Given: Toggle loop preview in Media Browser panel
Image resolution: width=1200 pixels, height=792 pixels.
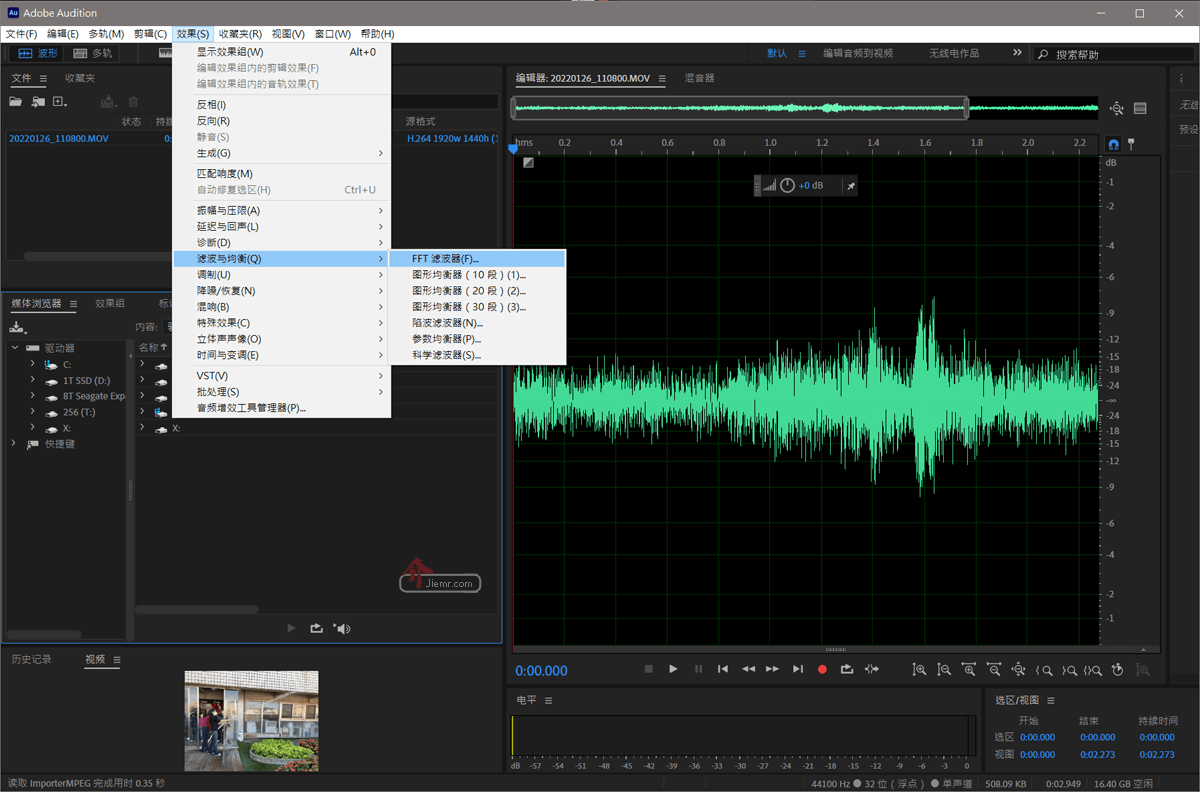Looking at the screenshot, I should click(317, 628).
